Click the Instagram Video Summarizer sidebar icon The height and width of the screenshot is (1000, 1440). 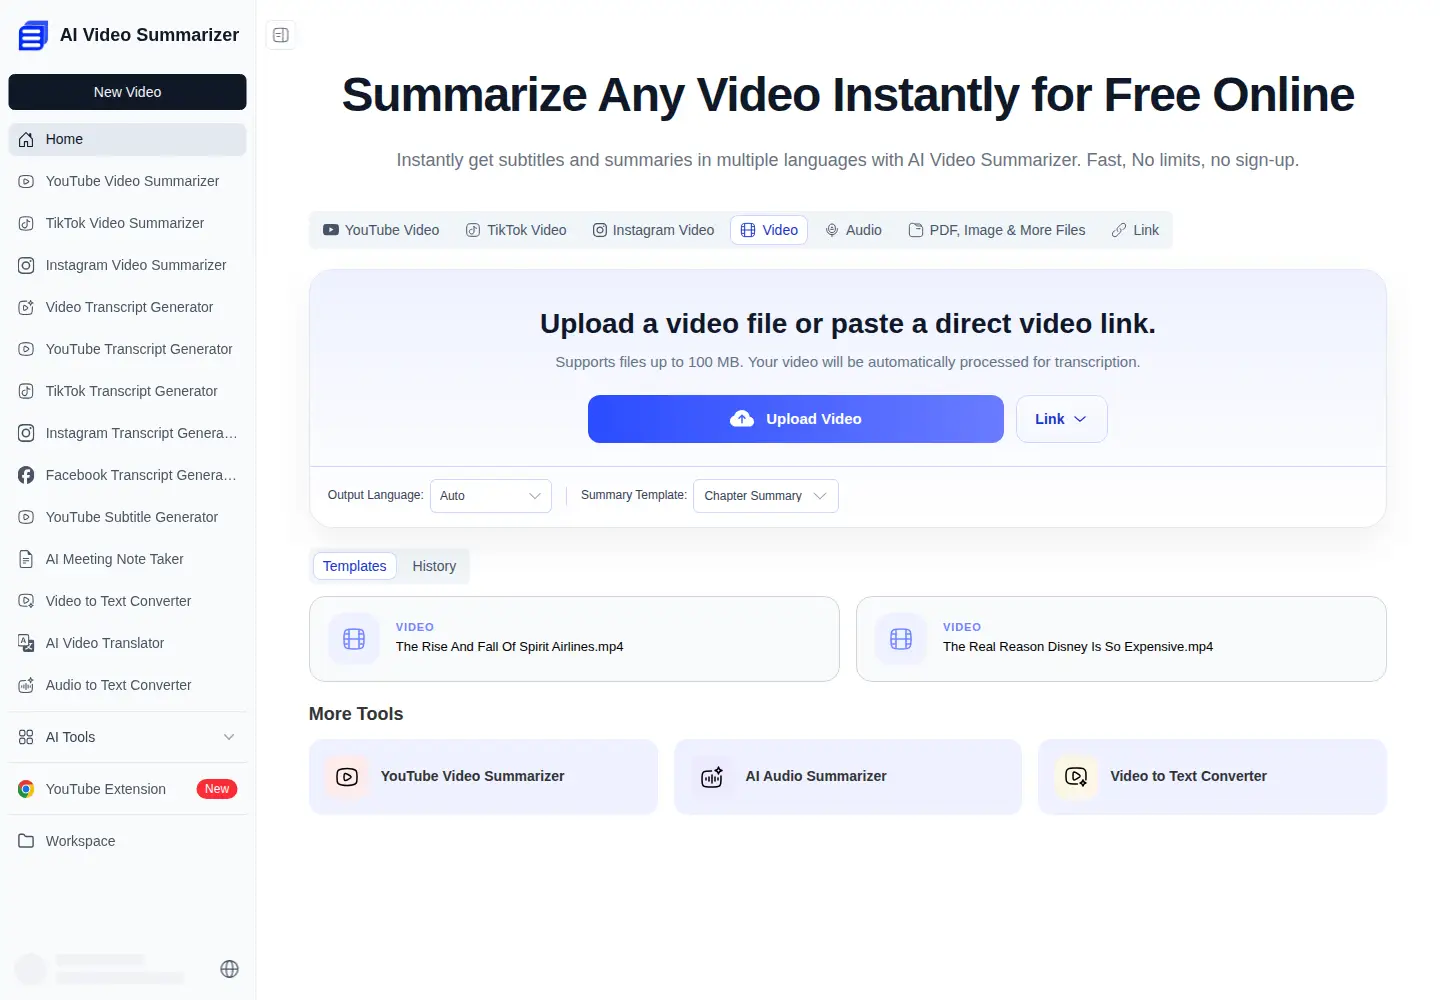(26, 265)
